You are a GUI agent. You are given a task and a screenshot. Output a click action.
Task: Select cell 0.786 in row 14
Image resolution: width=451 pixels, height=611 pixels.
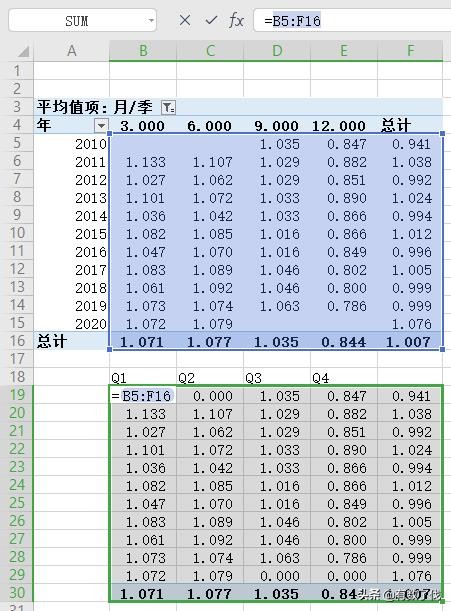(x=344, y=306)
